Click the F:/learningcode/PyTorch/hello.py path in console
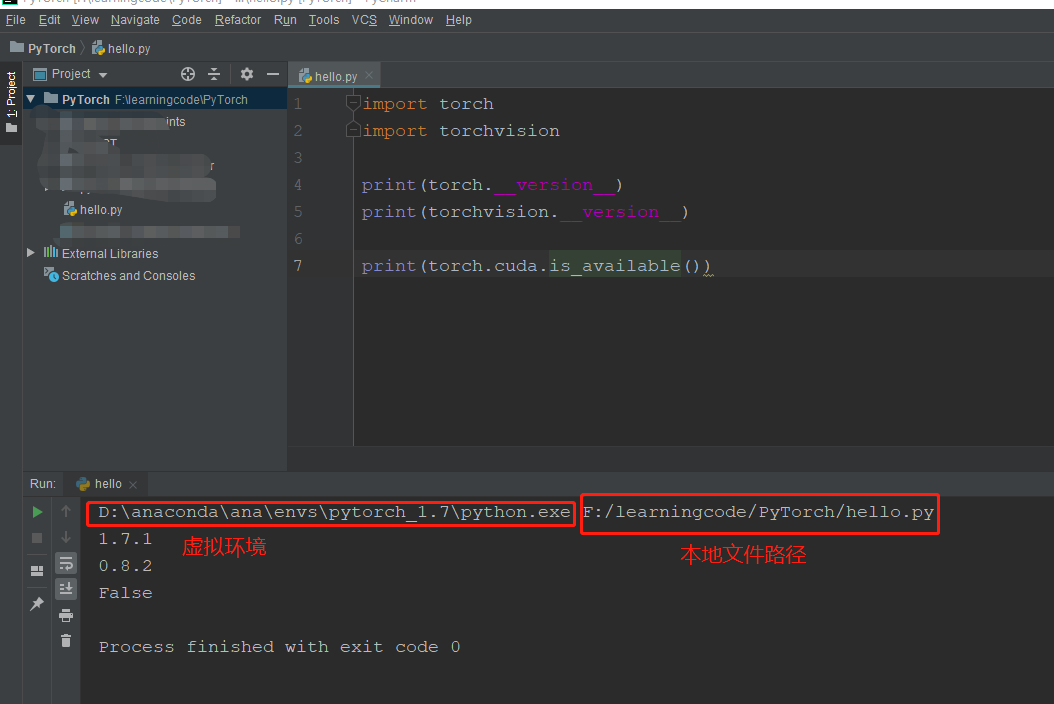This screenshot has width=1054, height=704. pos(758,512)
